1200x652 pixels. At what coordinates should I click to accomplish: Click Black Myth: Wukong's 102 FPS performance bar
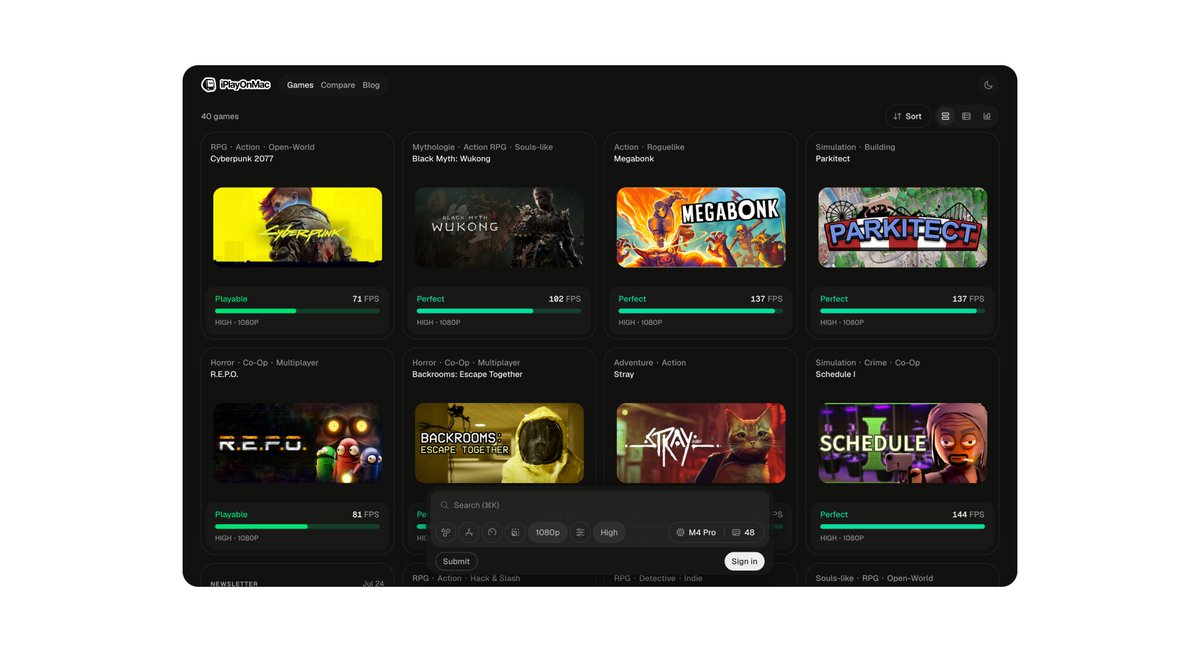coord(499,311)
